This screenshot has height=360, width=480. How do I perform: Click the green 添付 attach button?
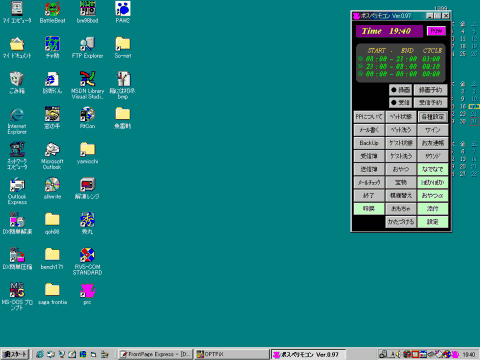(x=433, y=209)
